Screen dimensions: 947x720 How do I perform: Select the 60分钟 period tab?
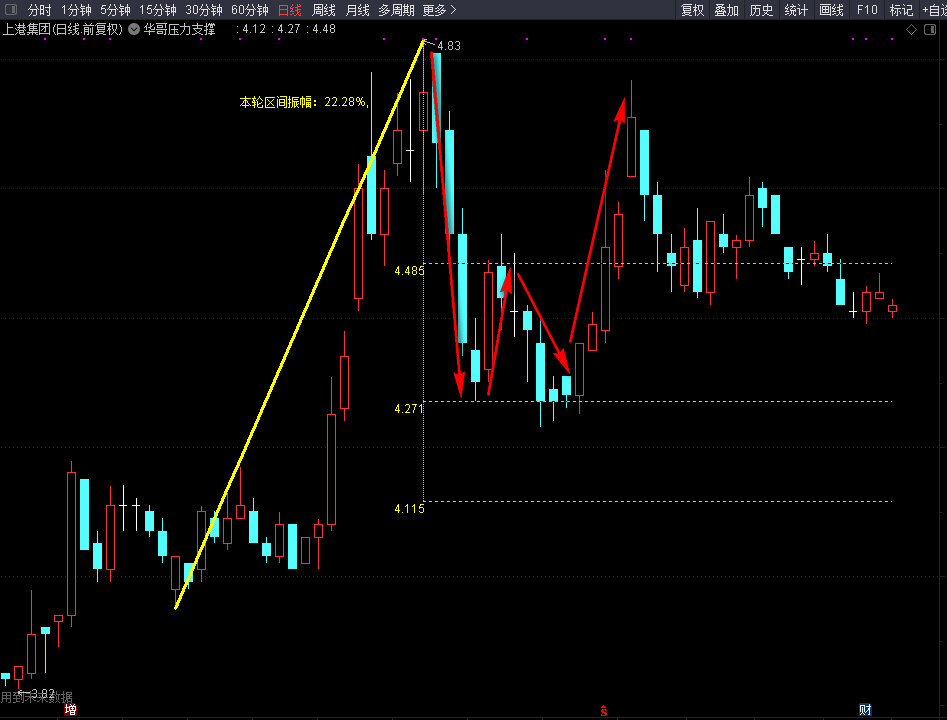pyautogui.click(x=249, y=10)
